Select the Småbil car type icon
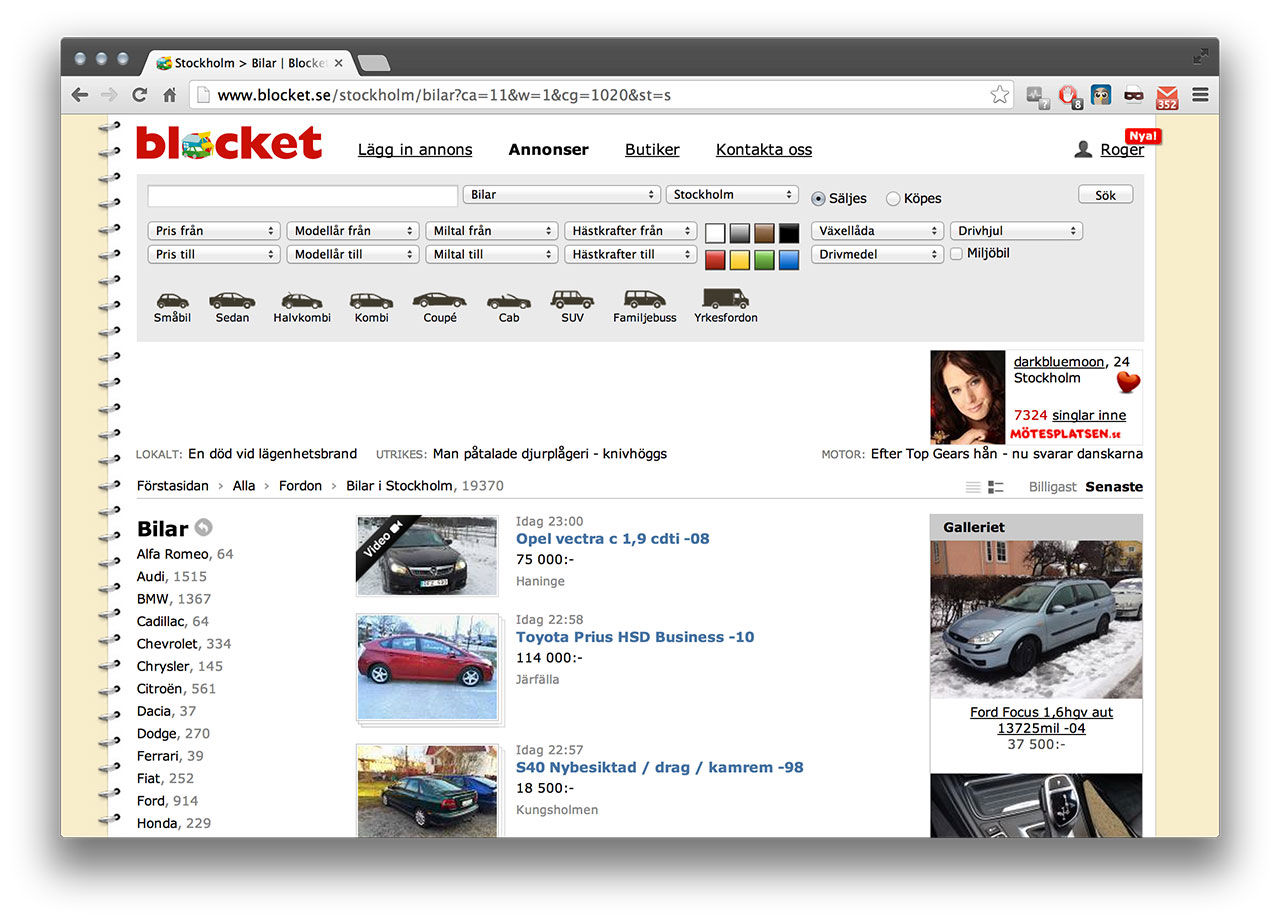This screenshot has height=922, width=1280. tap(172, 300)
